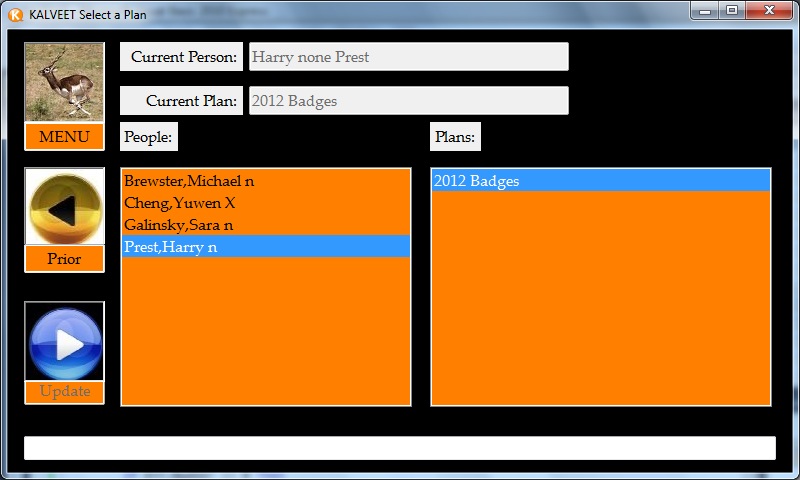Open the orange MENU button
Screen dimensions: 800x480
(x=64, y=137)
